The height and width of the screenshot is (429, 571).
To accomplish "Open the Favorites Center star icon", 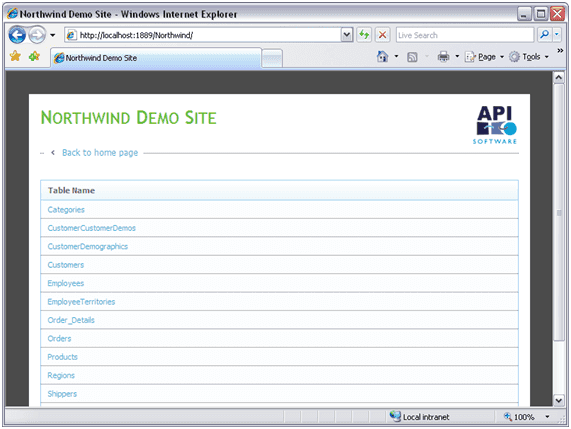I will pos(15,56).
